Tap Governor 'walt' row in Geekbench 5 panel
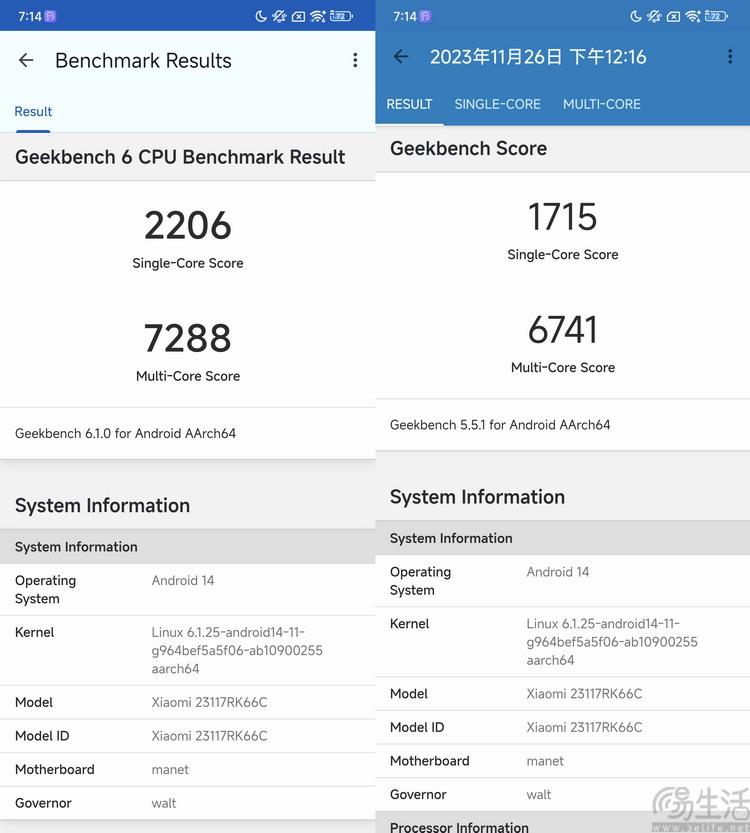The width and height of the screenshot is (750, 833). point(562,794)
